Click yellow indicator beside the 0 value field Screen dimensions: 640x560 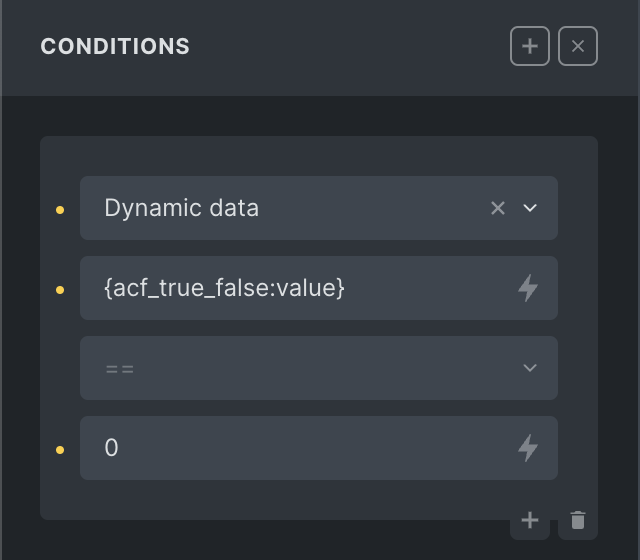[60, 450]
